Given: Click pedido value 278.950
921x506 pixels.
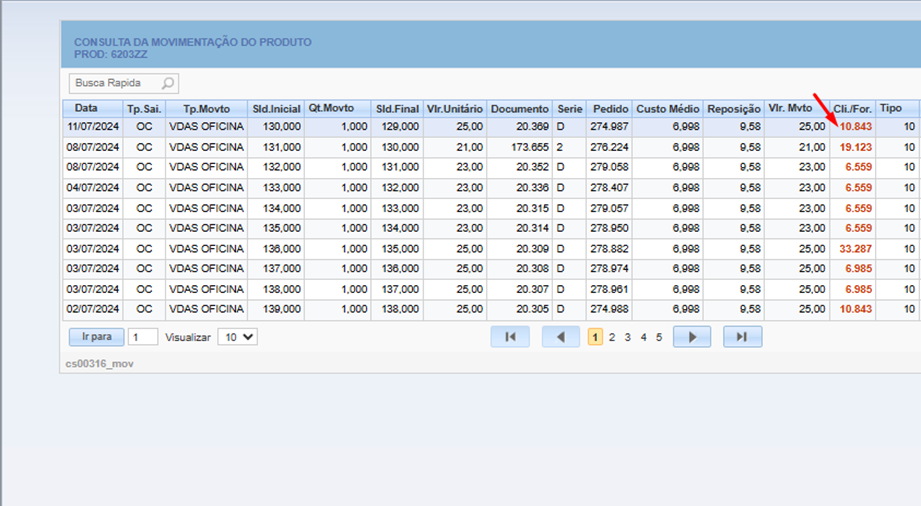Looking at the screenshot, I should coord(609,228).
